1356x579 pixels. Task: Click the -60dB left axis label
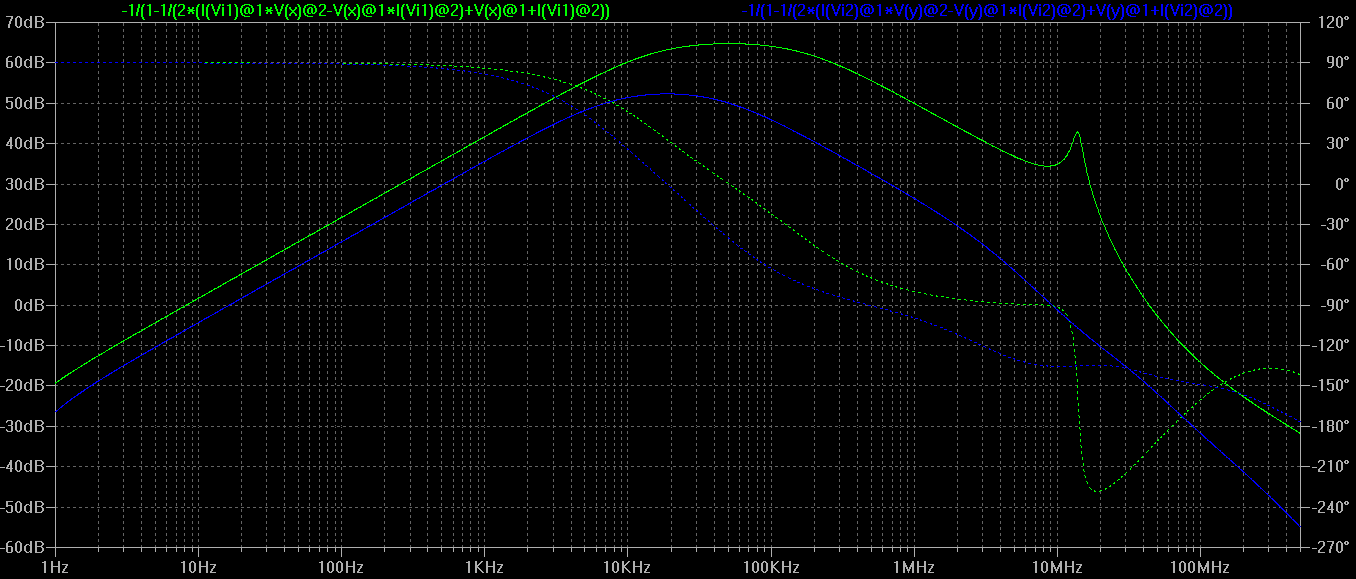pyautogui.click(x=23, y=547)
